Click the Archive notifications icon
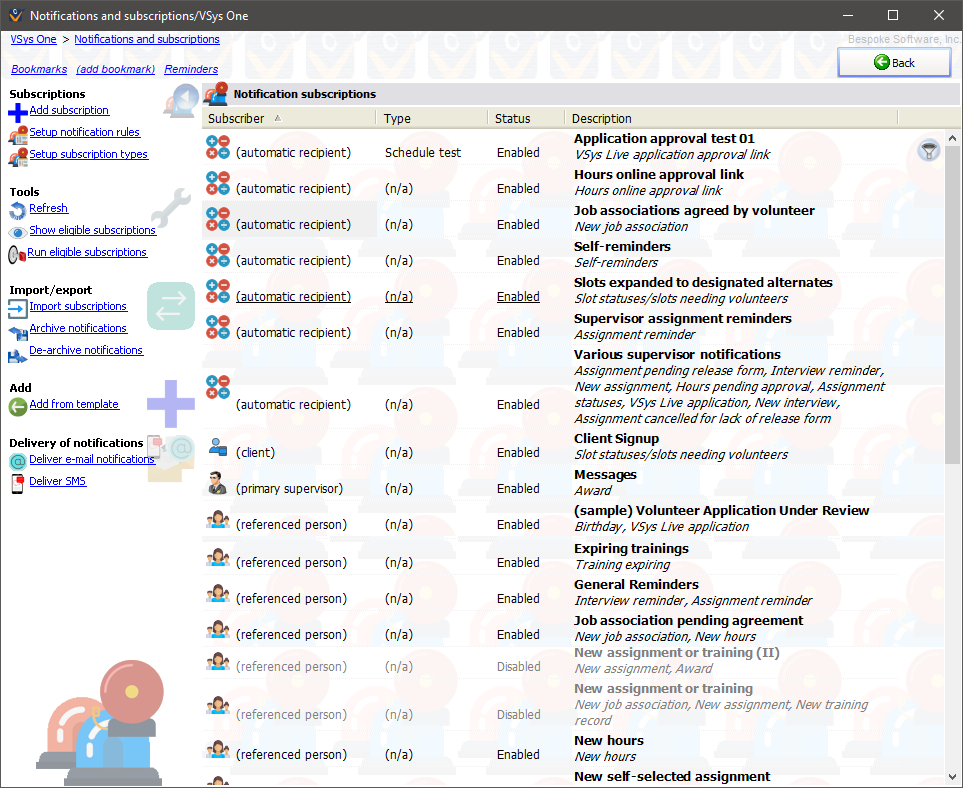The width and height of the screenshot is (963, 788). click(18, 330)
